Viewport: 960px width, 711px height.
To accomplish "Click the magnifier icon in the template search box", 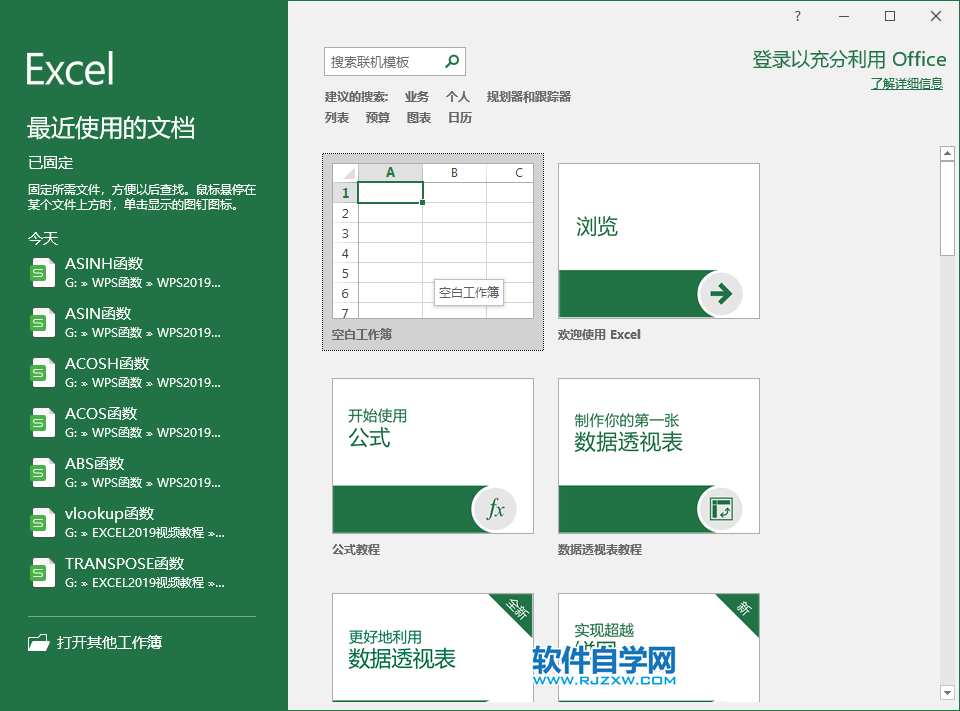I will (x=452, y=61).
